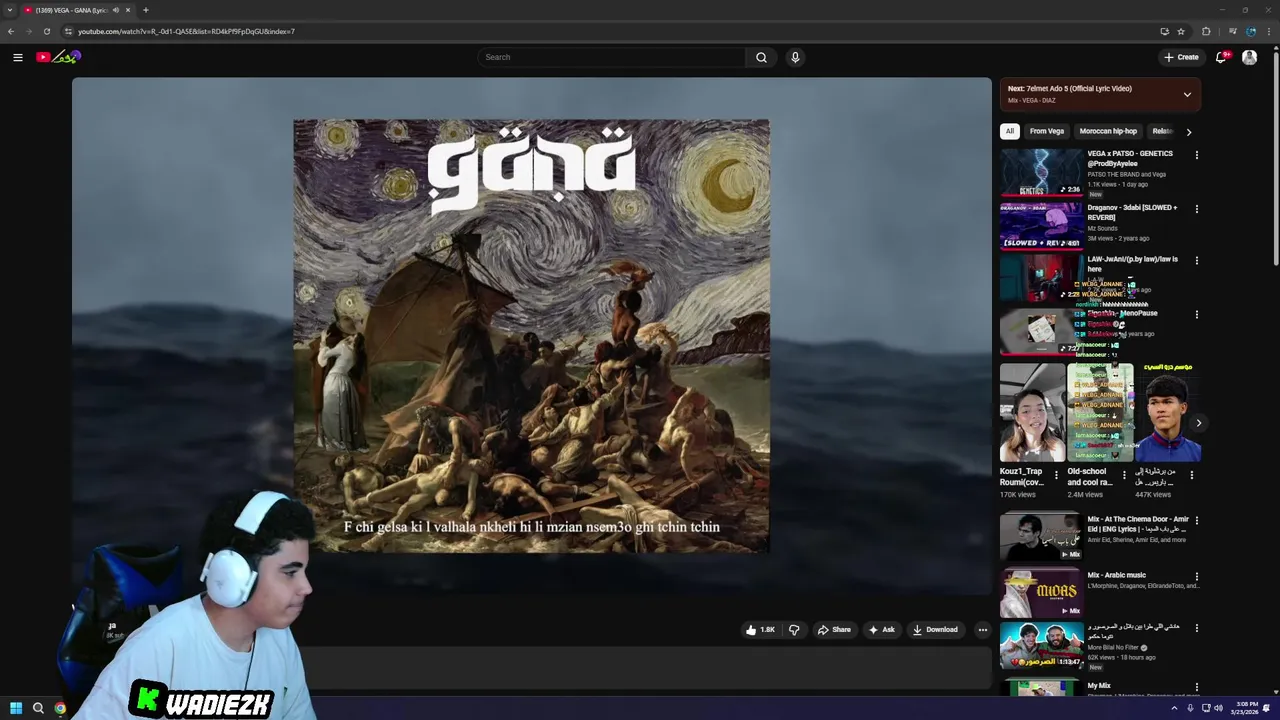Go back with browser back arrow
The image size is (1280, 720).
pyautogui.click(x=11, y=31)
